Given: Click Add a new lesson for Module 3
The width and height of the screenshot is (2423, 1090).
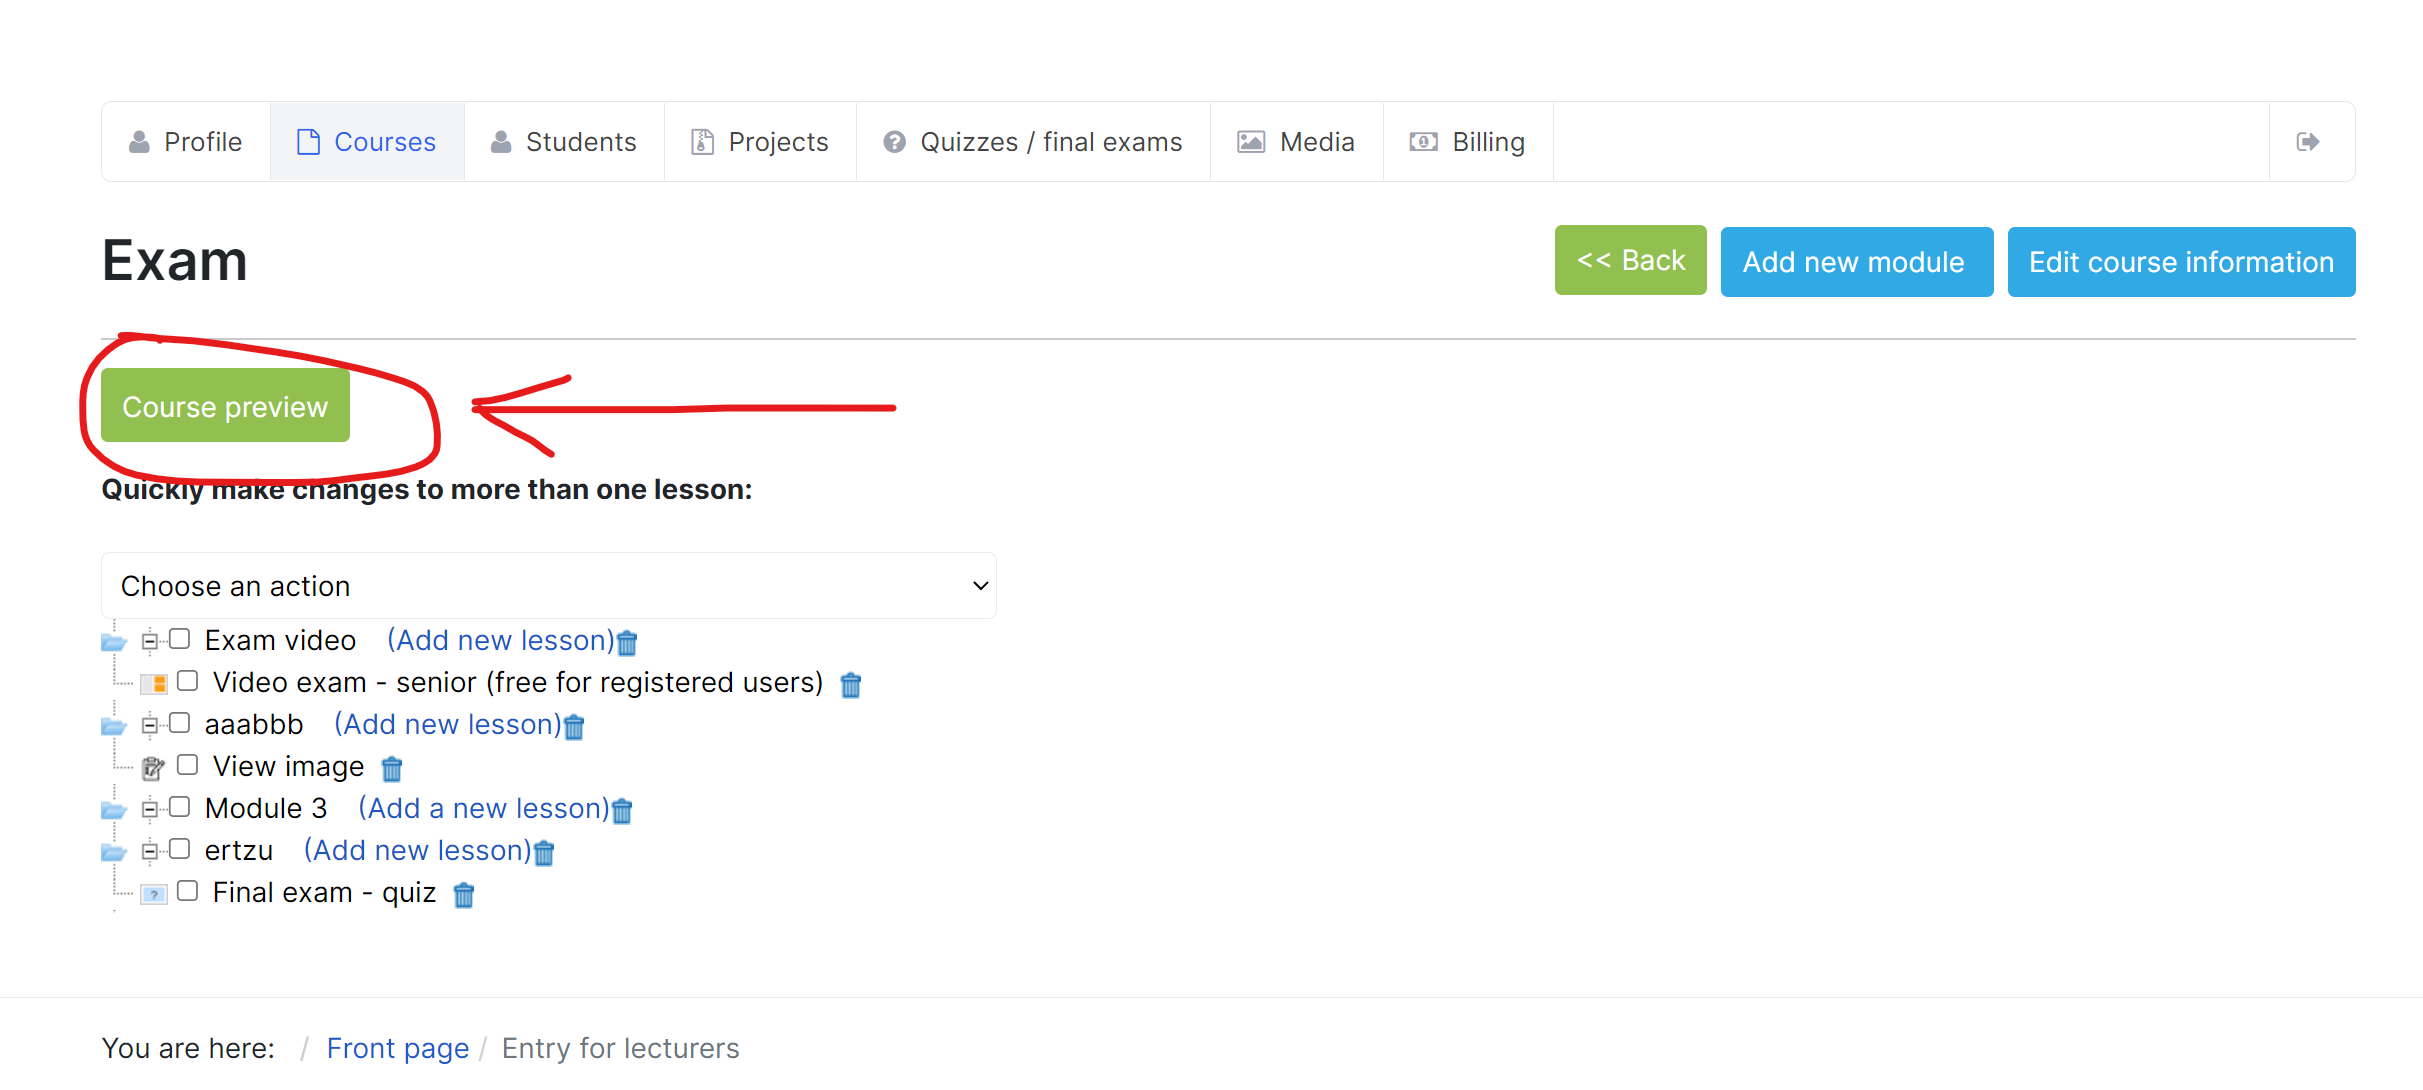Looking at the screenshot, I should 484,808.
